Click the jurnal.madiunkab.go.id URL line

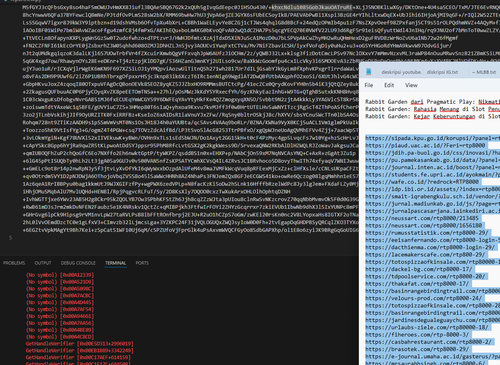(x=432, y=204)
